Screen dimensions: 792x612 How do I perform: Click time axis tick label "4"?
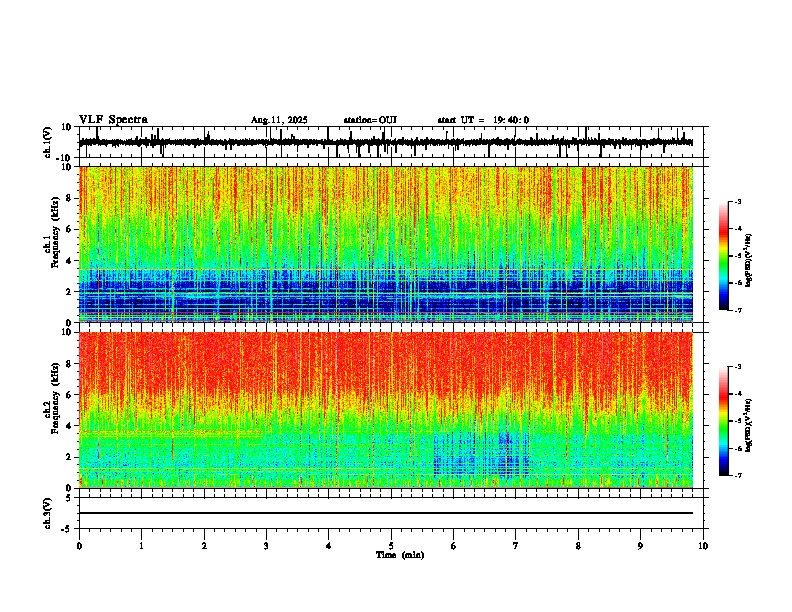(x=329, y=546)
